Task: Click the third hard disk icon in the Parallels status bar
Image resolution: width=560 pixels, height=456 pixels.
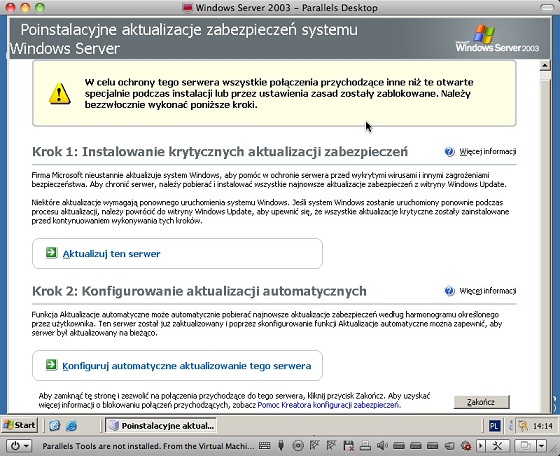Action: click(432, 446)
